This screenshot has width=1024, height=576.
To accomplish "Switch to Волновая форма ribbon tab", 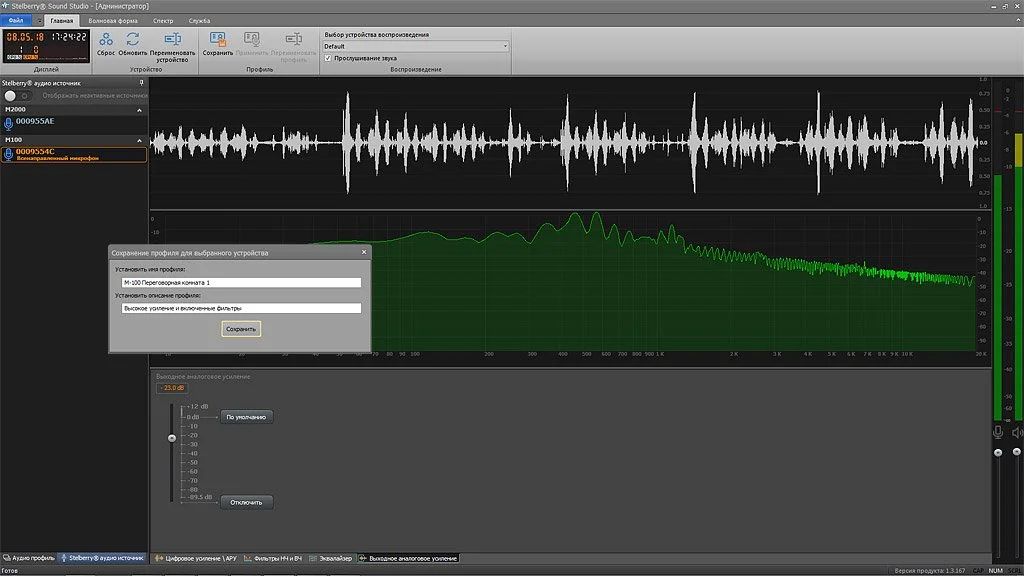I will 113,21.
